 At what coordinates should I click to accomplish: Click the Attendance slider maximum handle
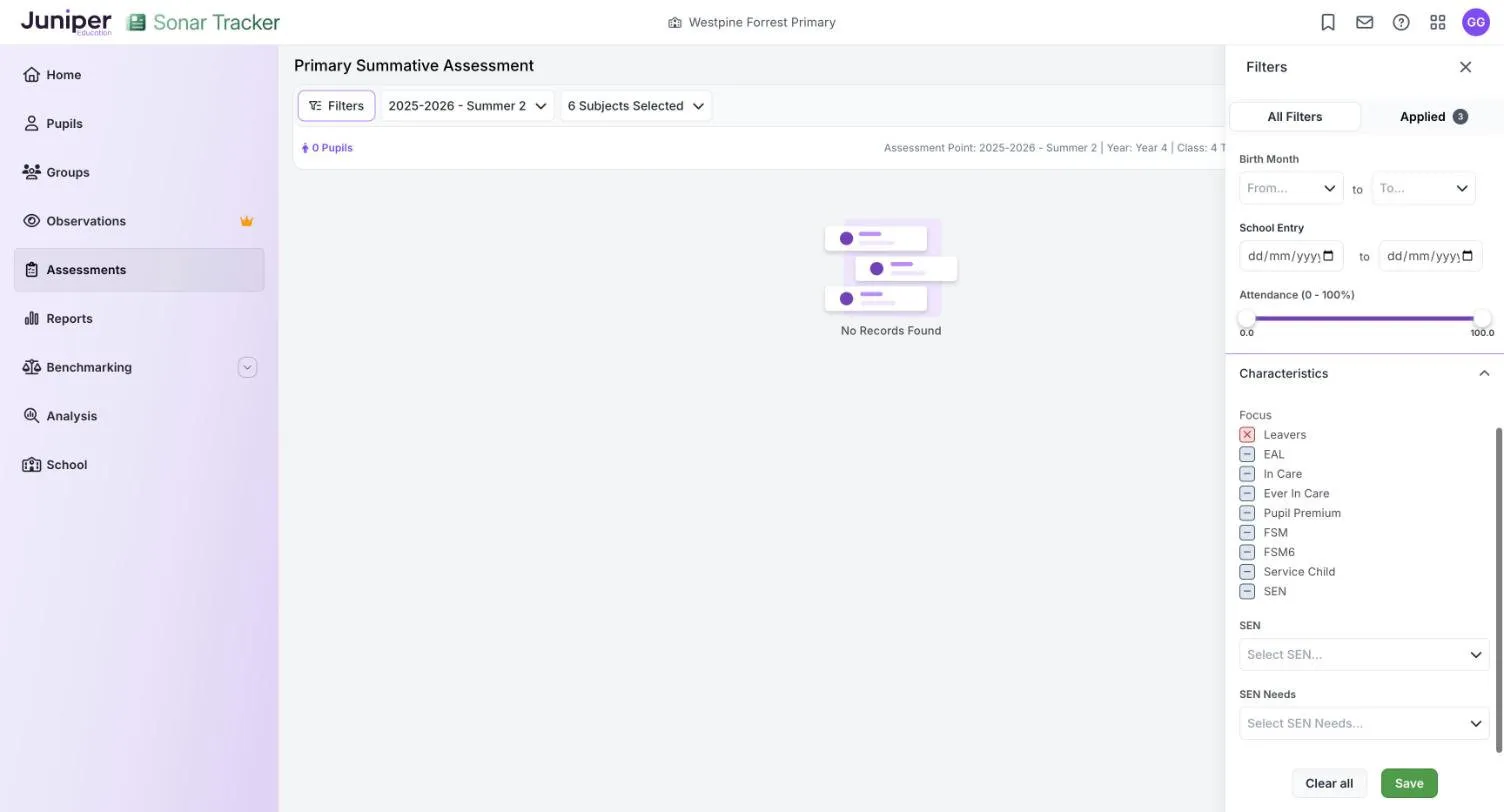tap(1482, 318)
